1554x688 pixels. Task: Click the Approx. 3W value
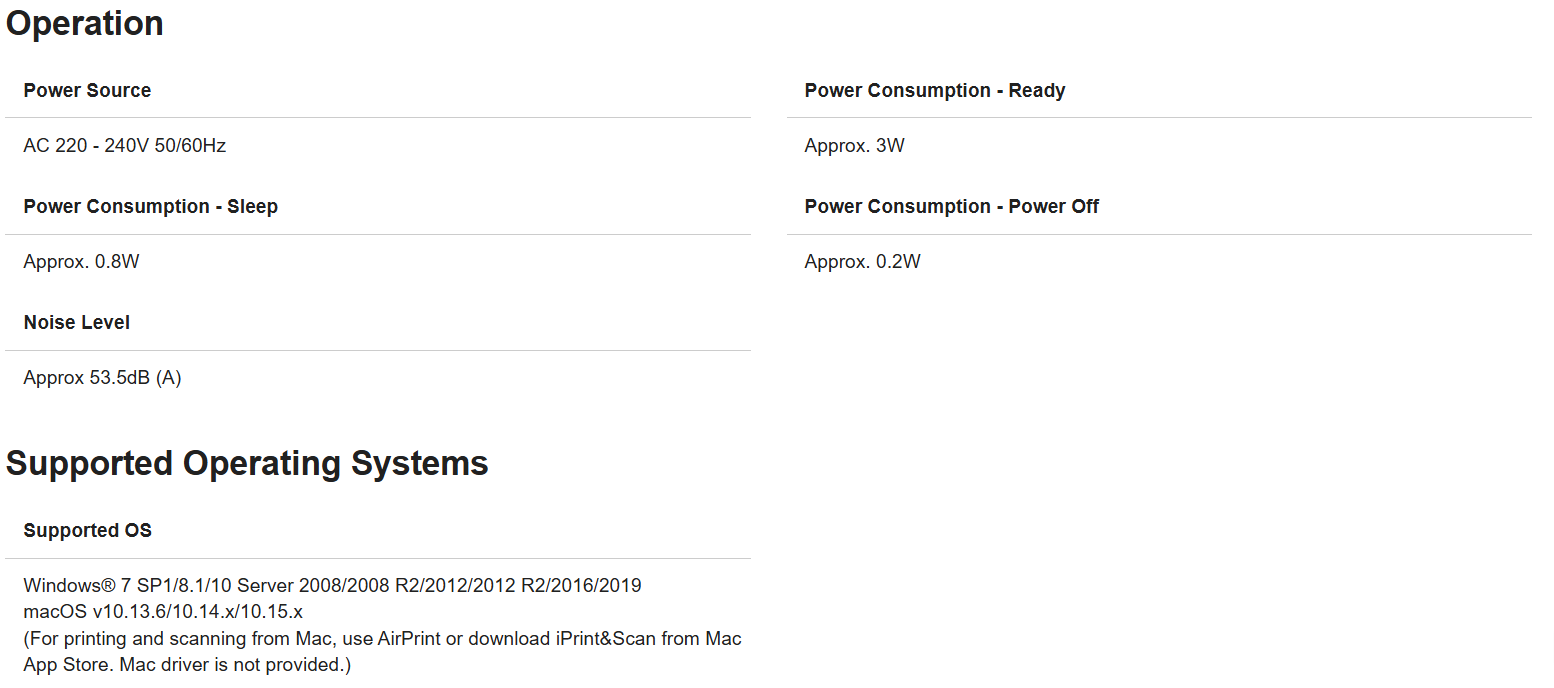[855, 146]
